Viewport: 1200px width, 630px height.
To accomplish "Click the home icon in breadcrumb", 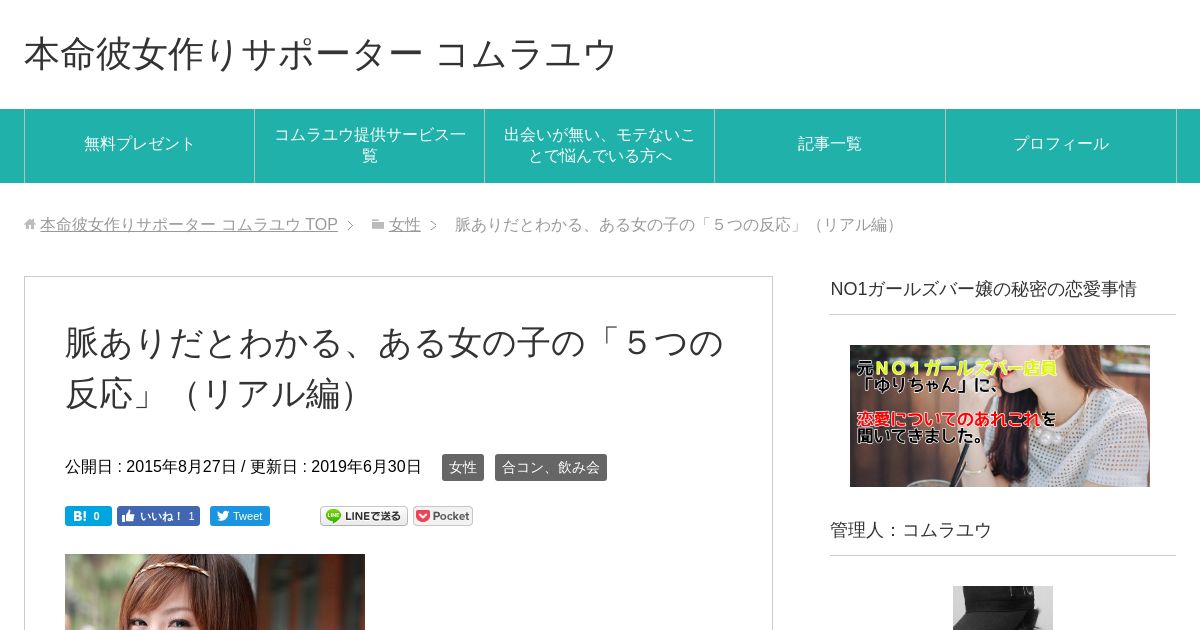I will (x=30, y=225).
